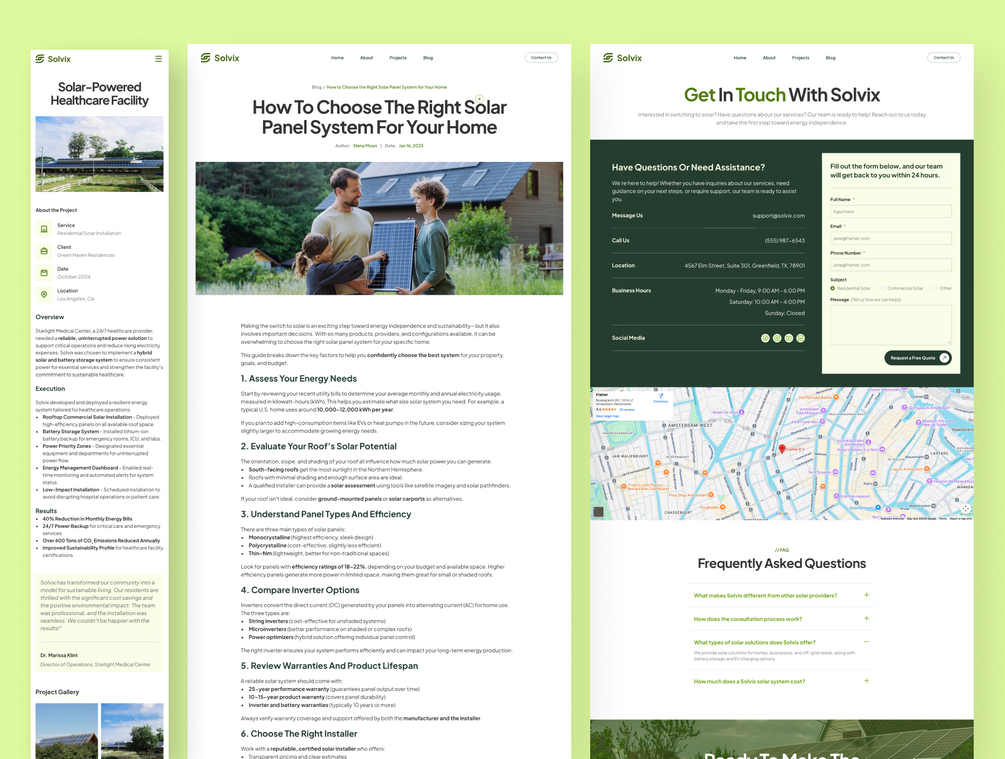Click the Directions icon in the map card
1005x759 pixels.
[x=661, y=397]
